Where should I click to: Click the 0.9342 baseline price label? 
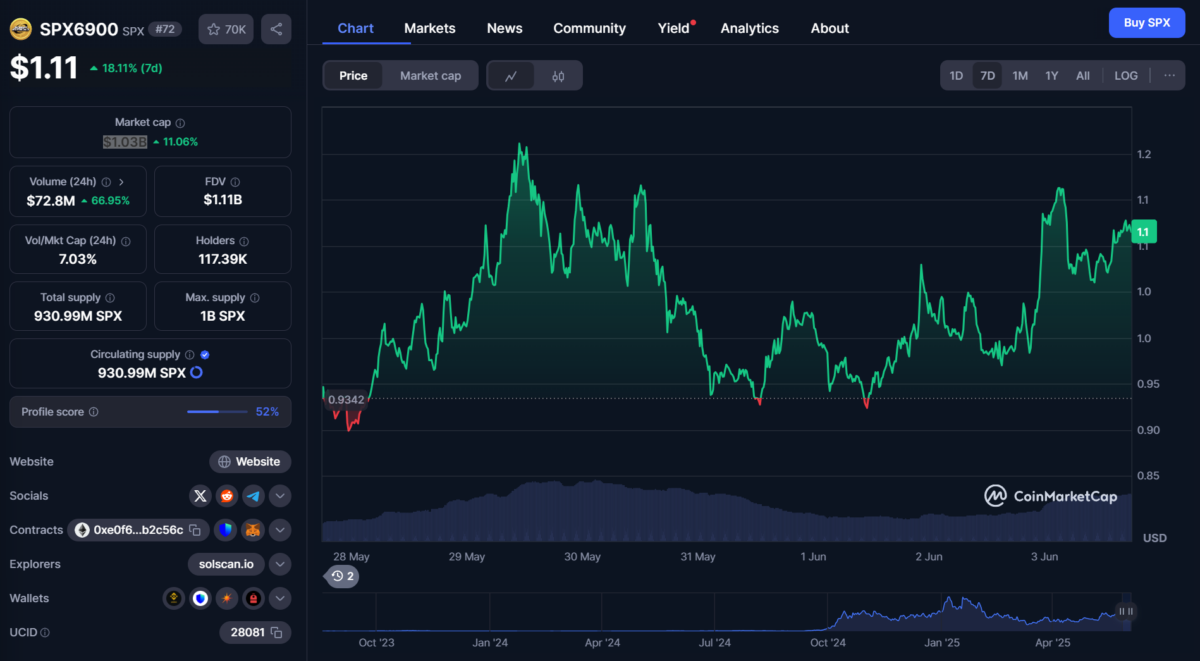[x=345, y=399]
